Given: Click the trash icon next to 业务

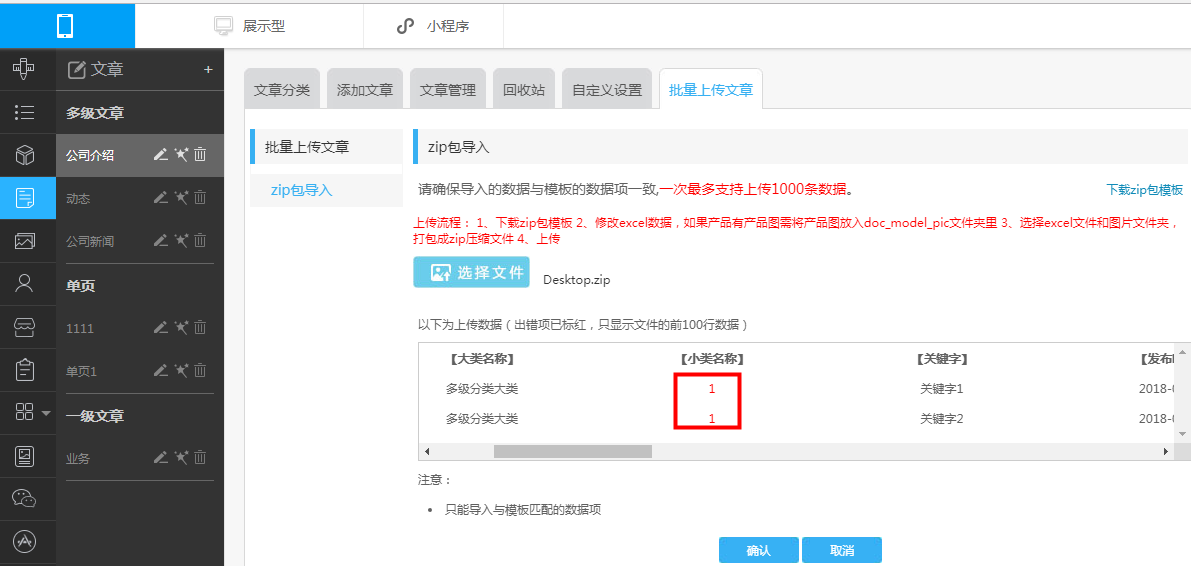Looking at the screenshot, I should (200, 458).
